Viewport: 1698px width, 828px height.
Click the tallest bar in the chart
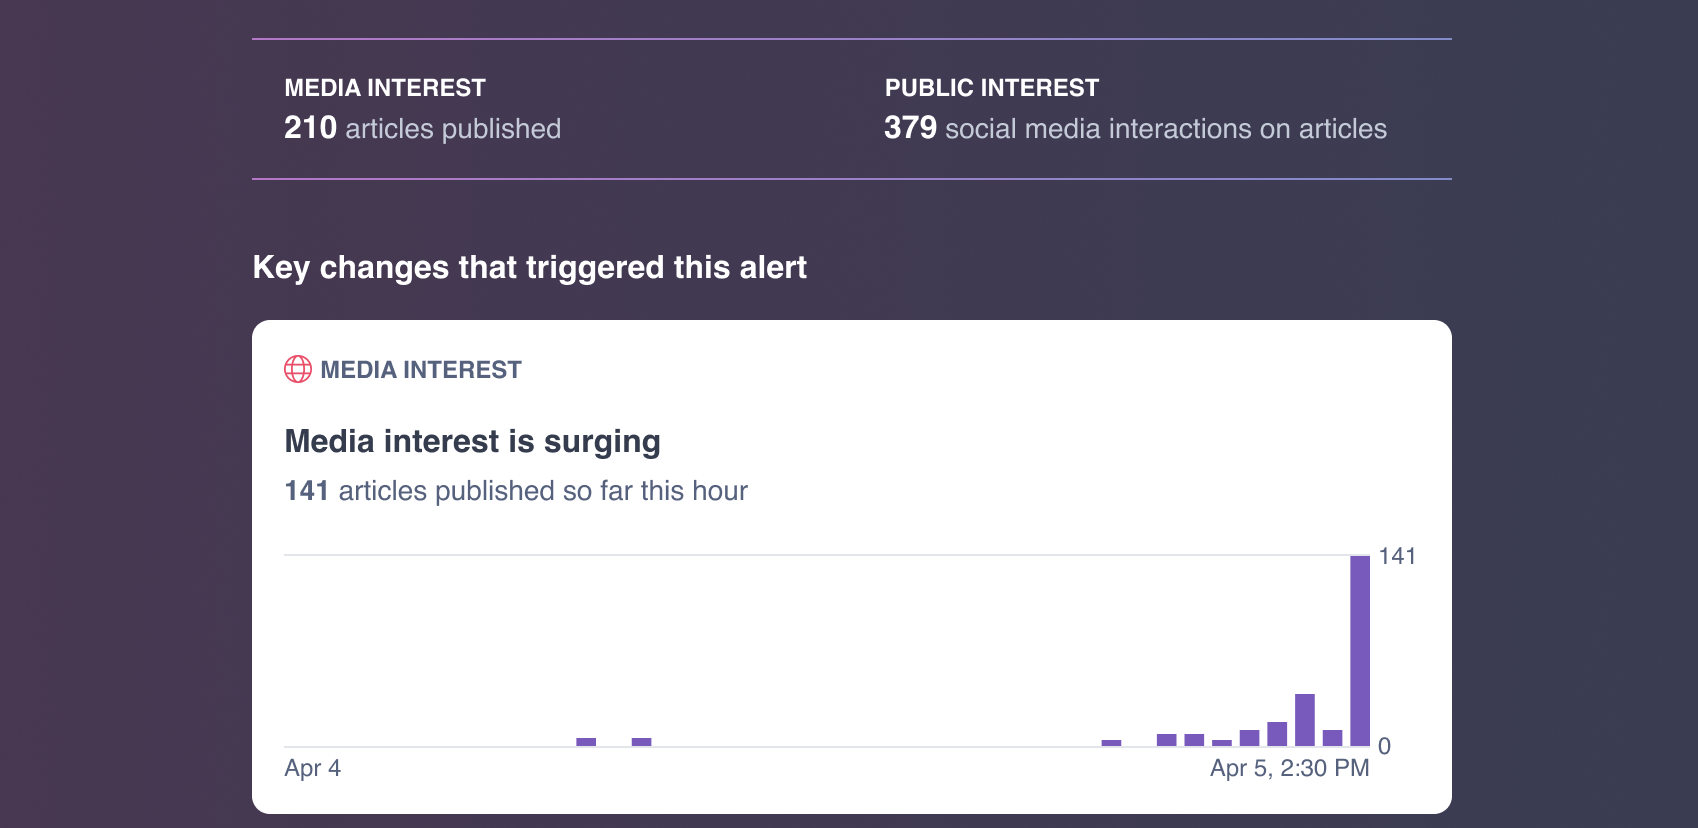click(1360, 650)
